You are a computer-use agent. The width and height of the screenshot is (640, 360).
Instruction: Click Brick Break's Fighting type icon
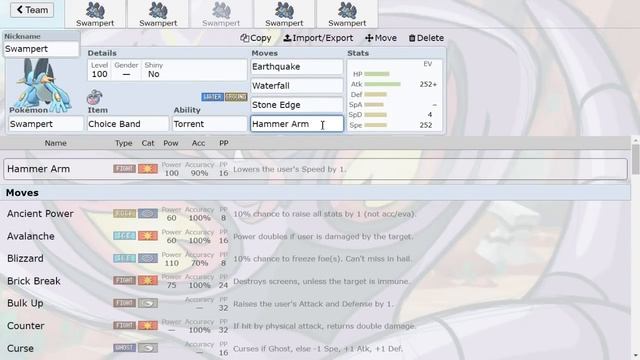pos(124,281)
